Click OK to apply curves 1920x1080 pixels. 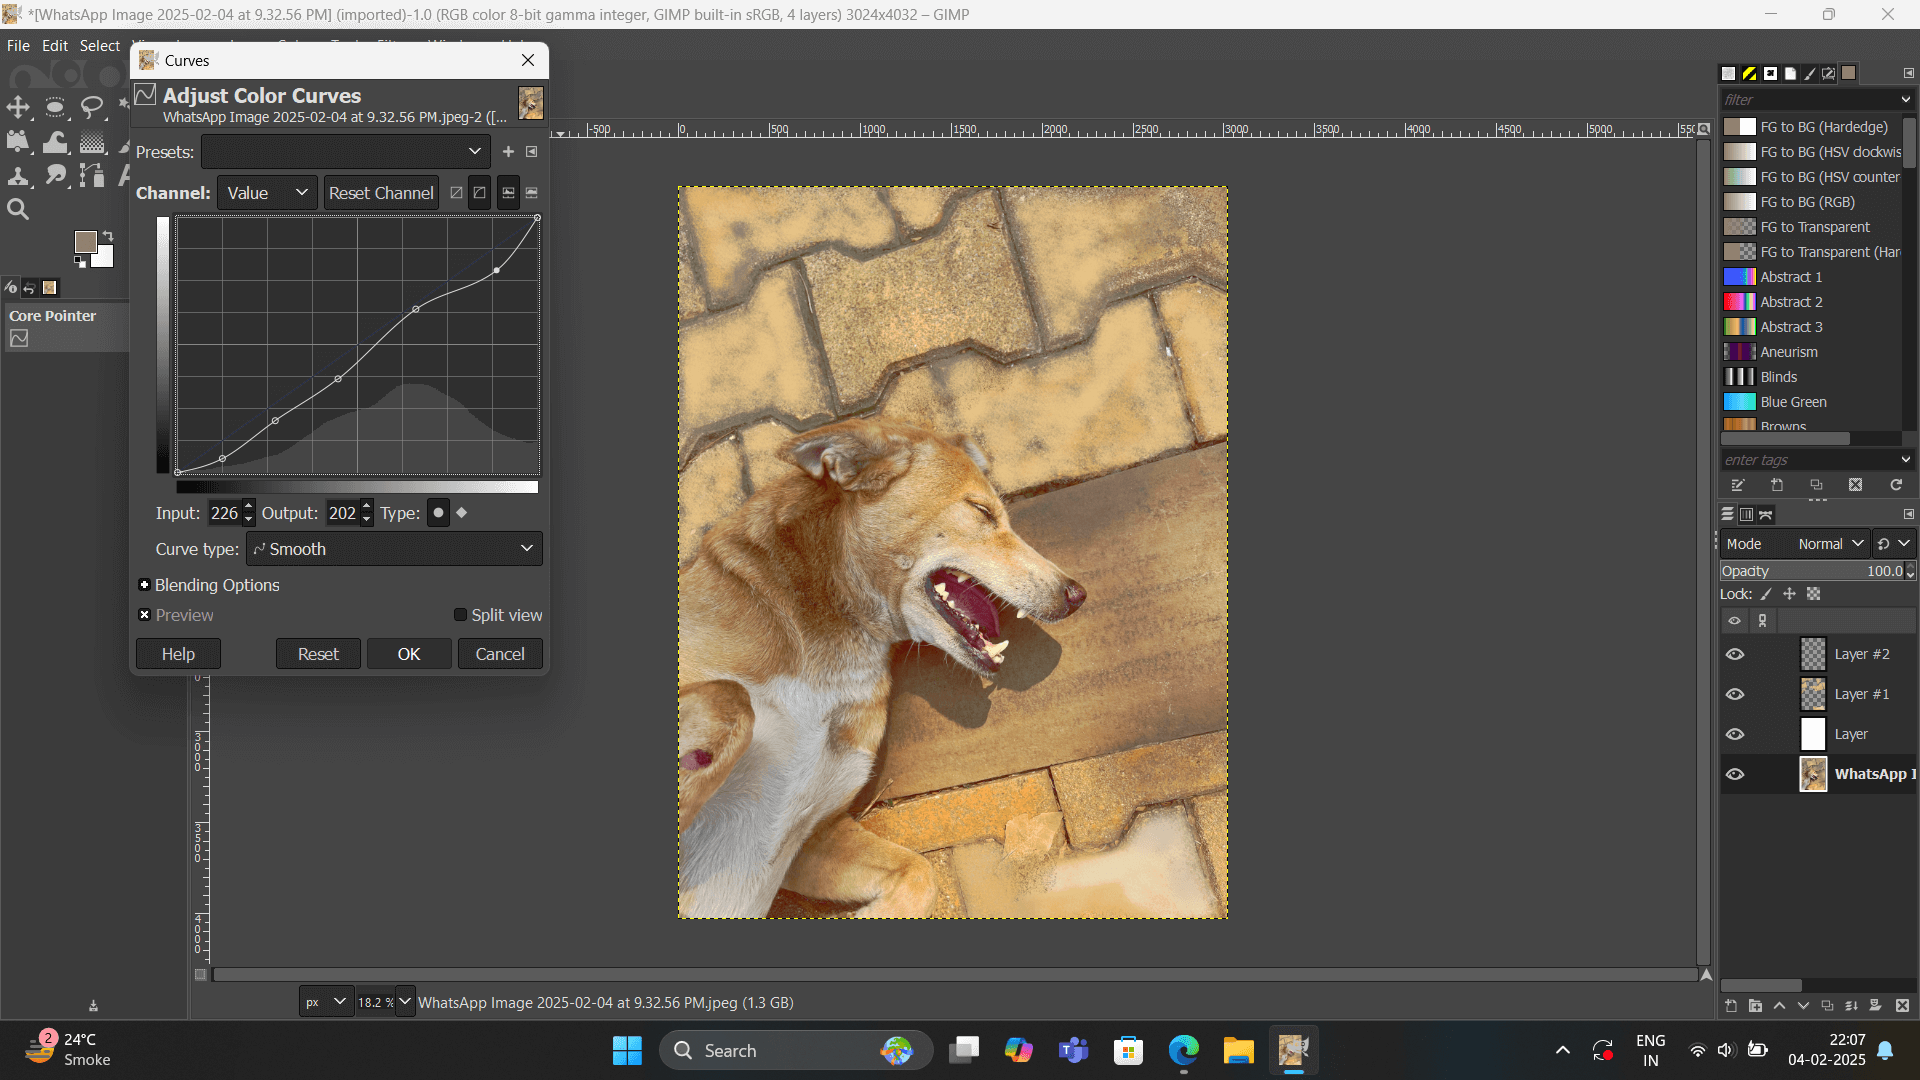point(409,654)
